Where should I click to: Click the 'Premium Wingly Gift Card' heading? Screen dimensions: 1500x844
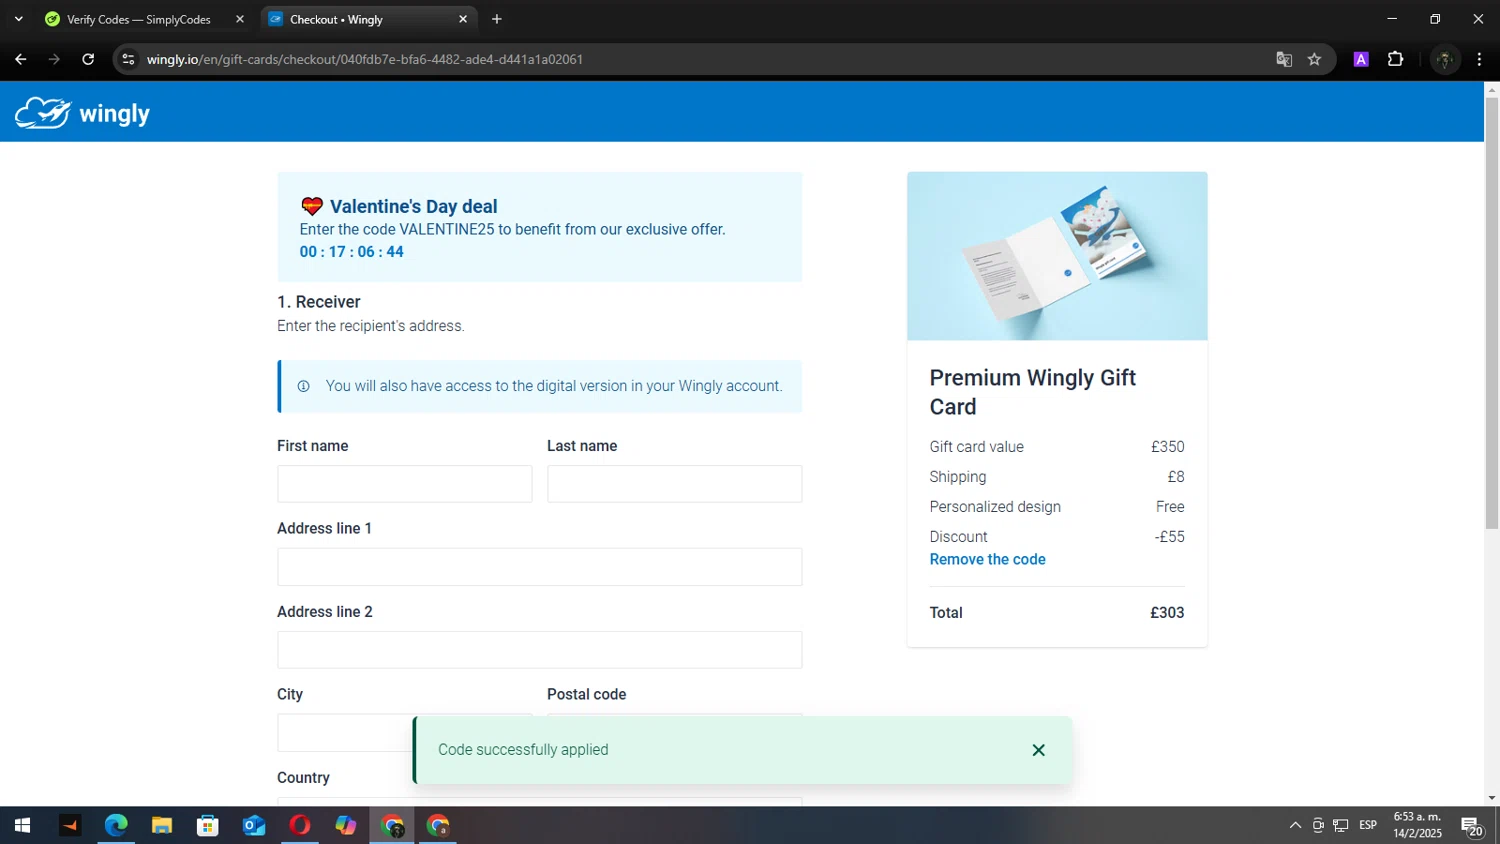[x=1033, y=392]
